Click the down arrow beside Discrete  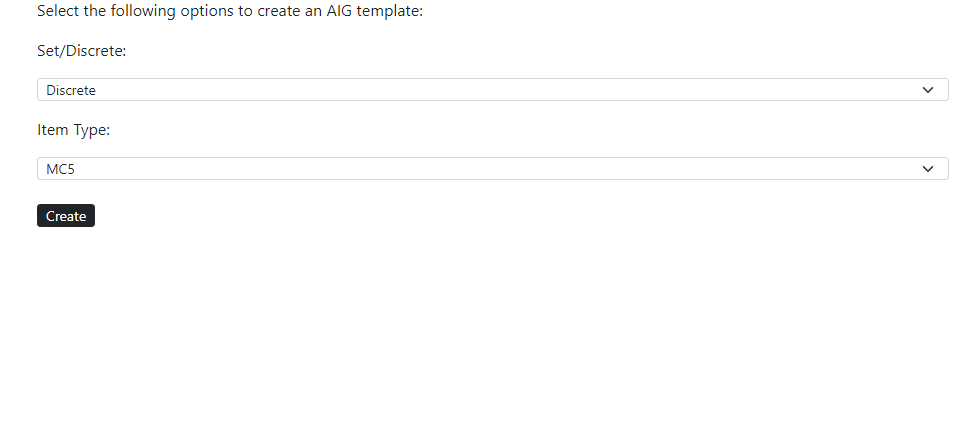pyautogui.click(x=929, y=90)
